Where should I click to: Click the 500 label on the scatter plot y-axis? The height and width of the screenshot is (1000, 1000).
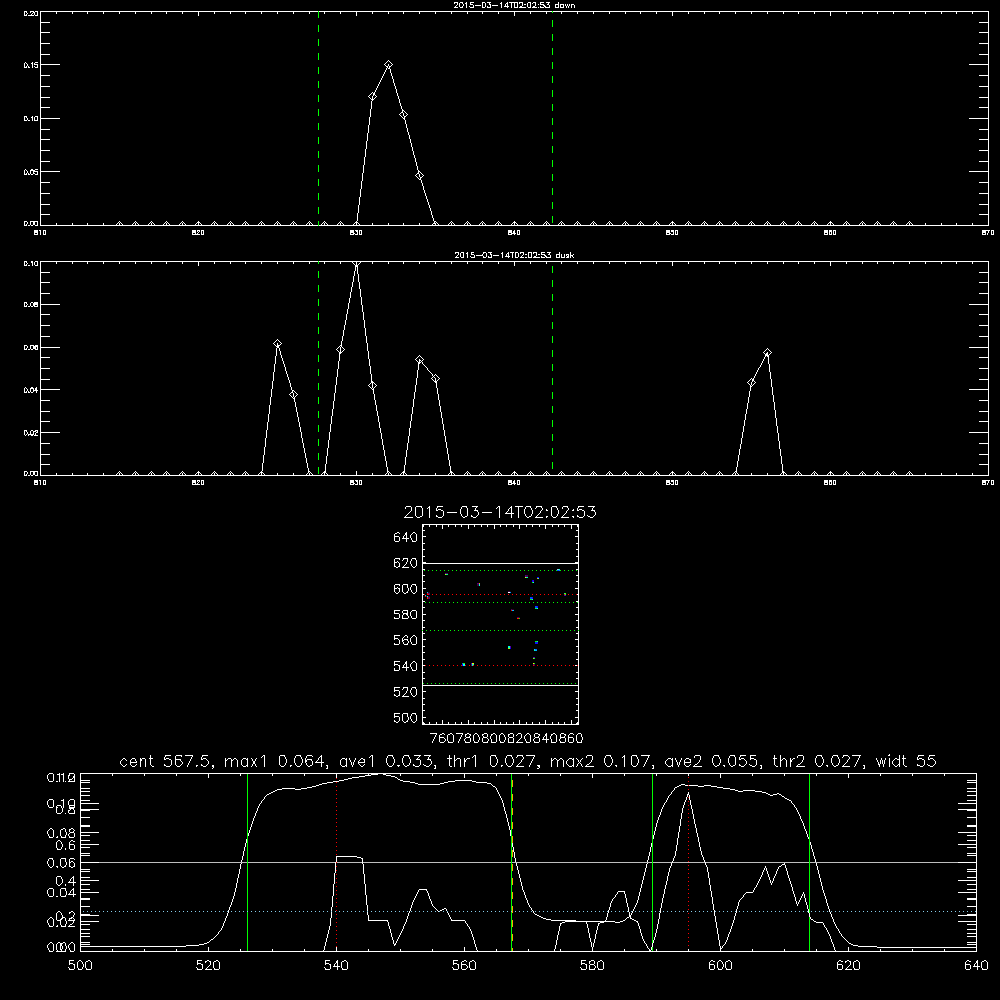point(406,717)
